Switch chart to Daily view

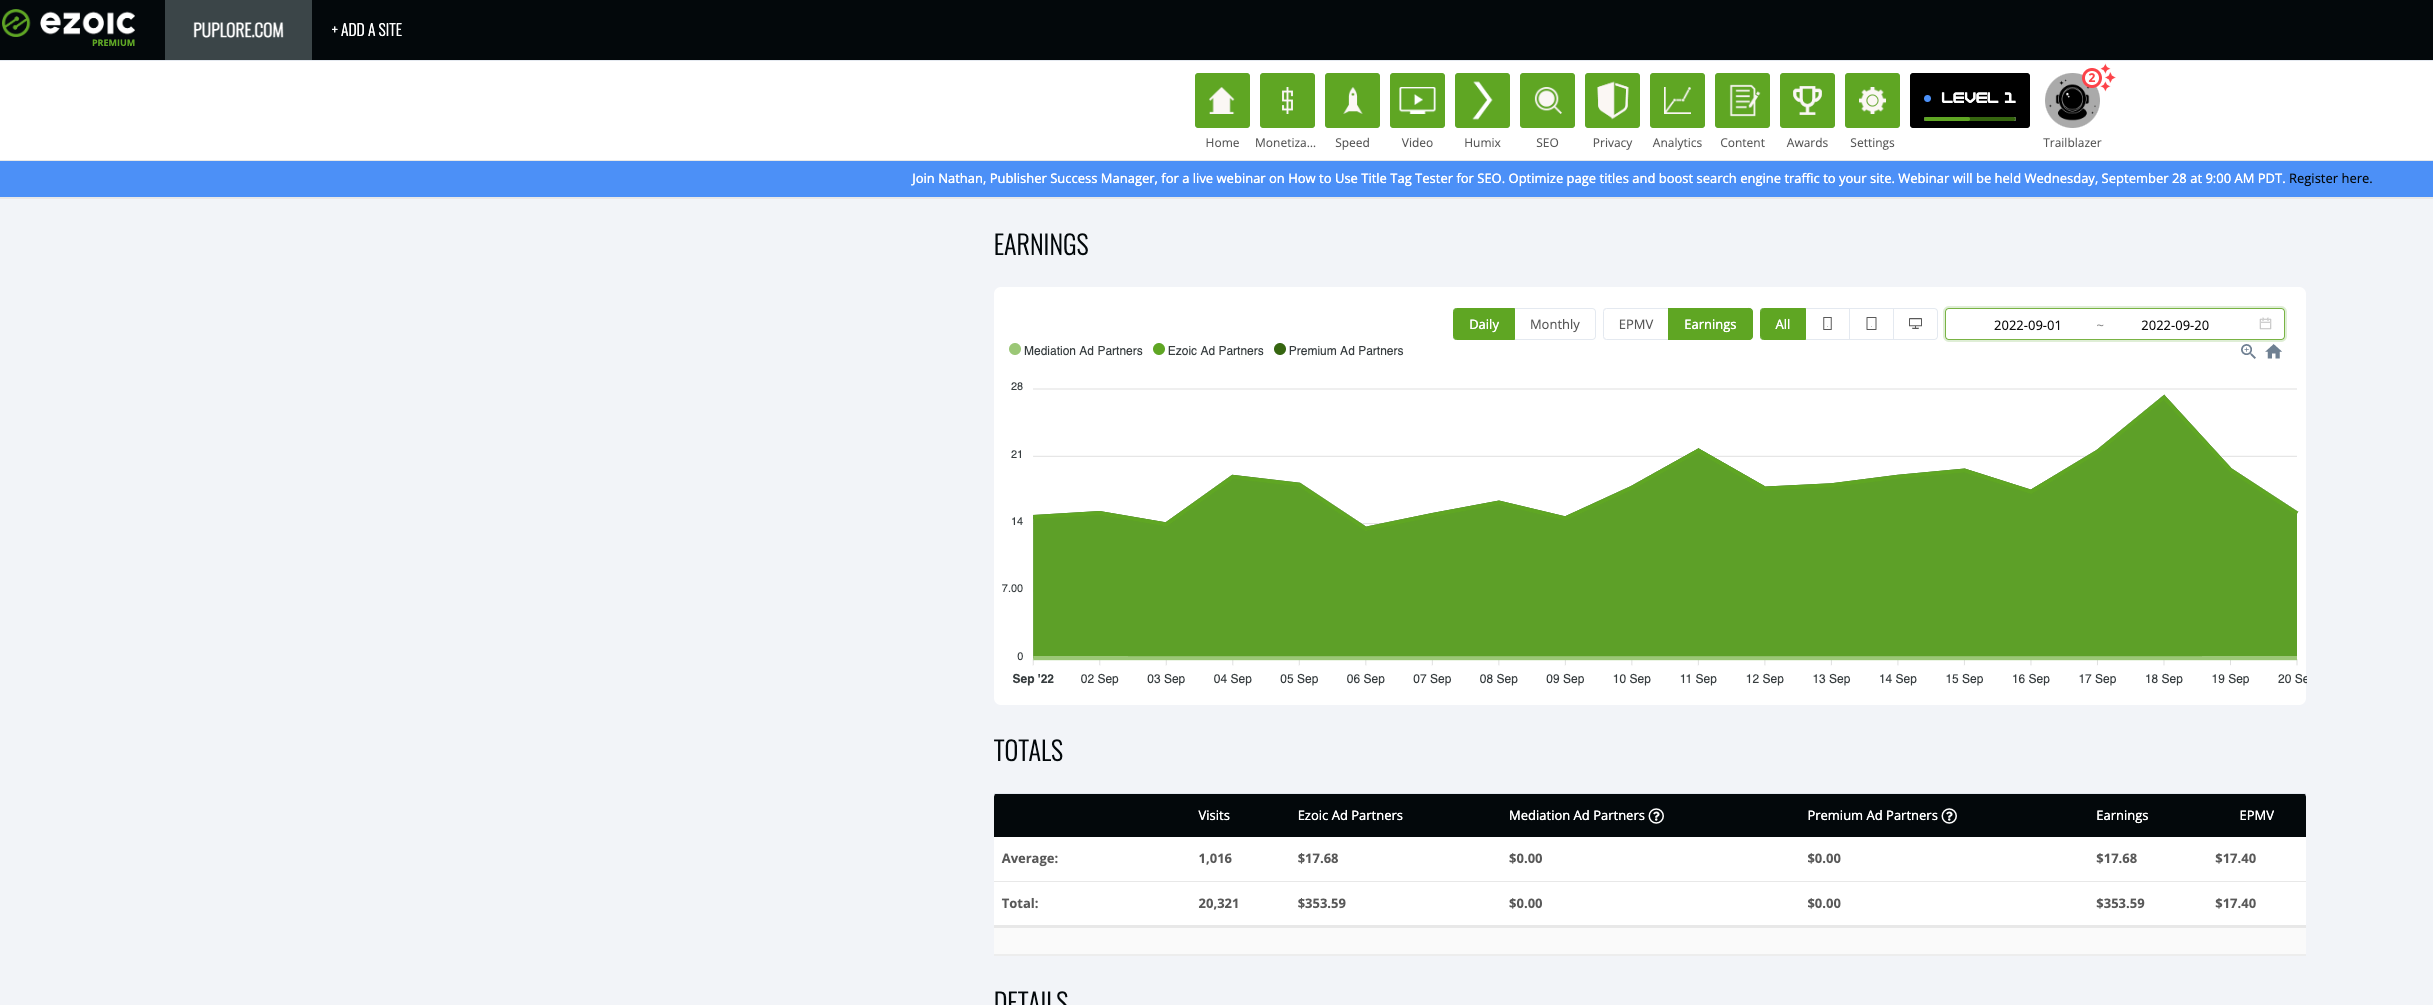(1484, 324)
